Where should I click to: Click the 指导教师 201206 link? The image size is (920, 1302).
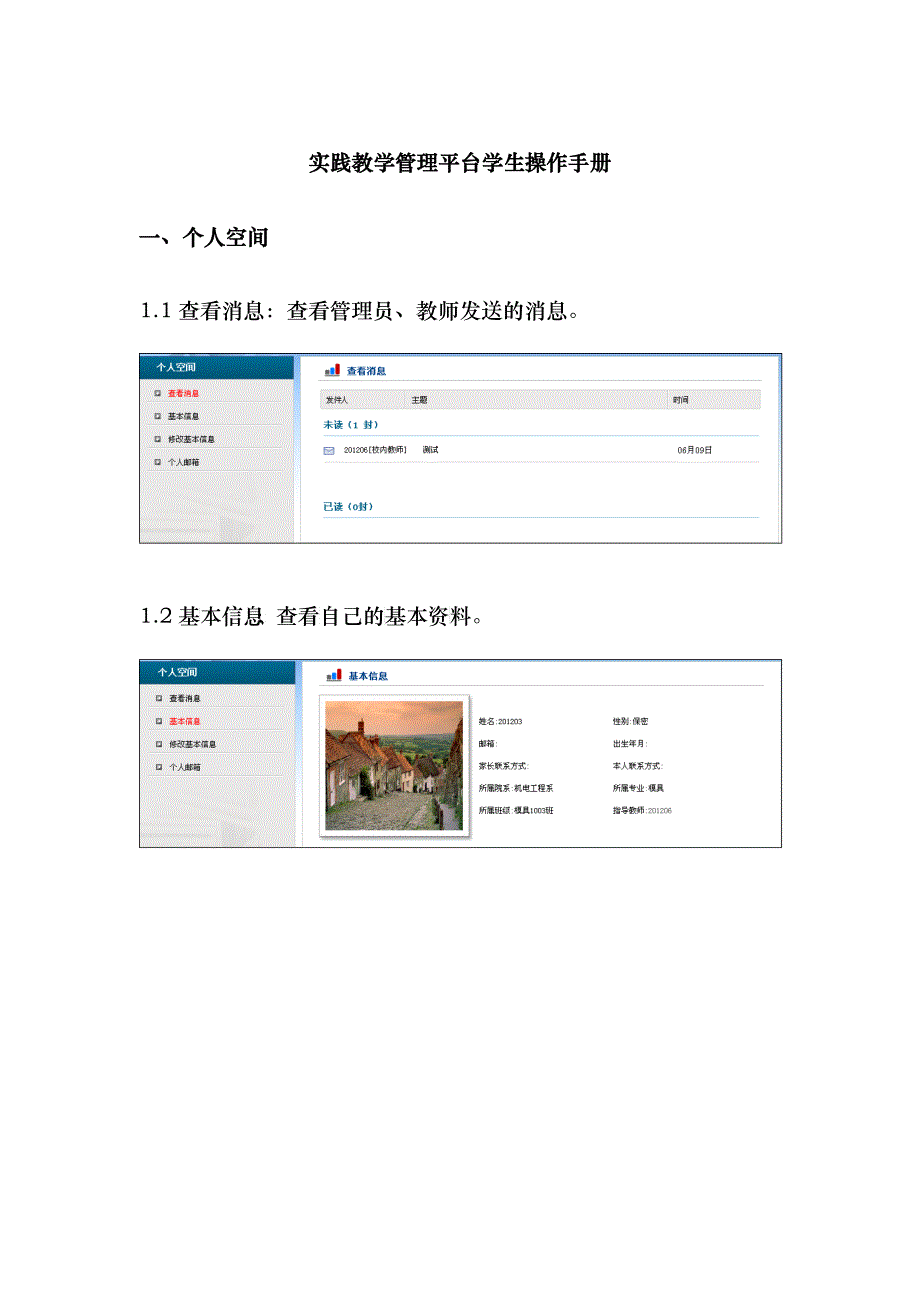click(x=659, y=810)
